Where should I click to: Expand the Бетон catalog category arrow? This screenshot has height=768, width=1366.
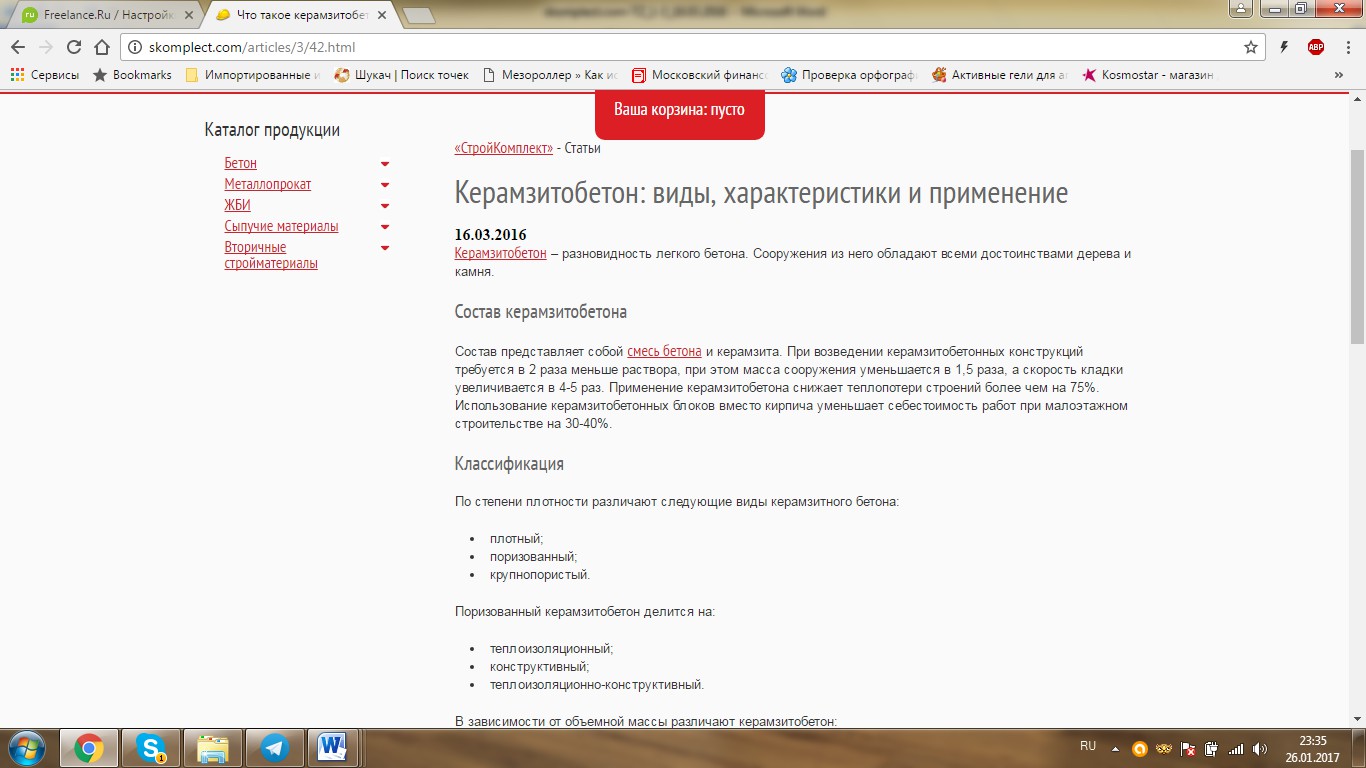385,164
